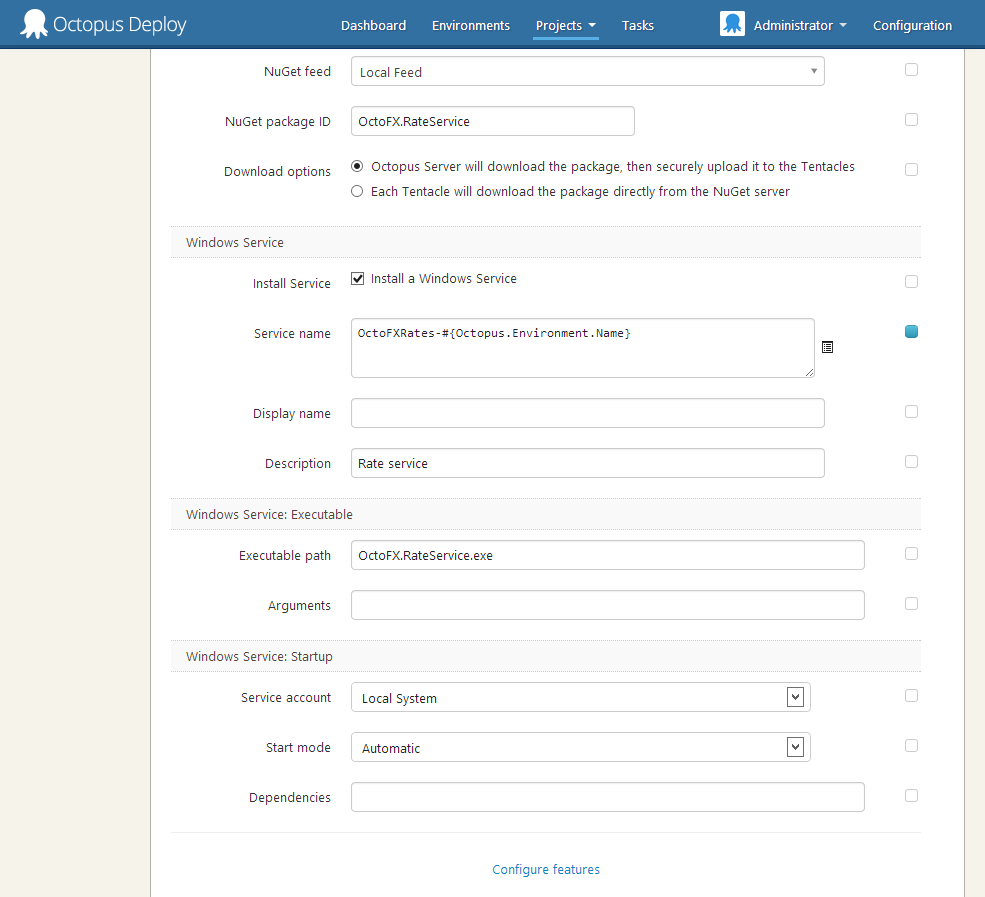The height and width of the screenshot is (897, 985).
Task: Click the Octopus Deploy logo icon
Action: (x=34, y=25)
